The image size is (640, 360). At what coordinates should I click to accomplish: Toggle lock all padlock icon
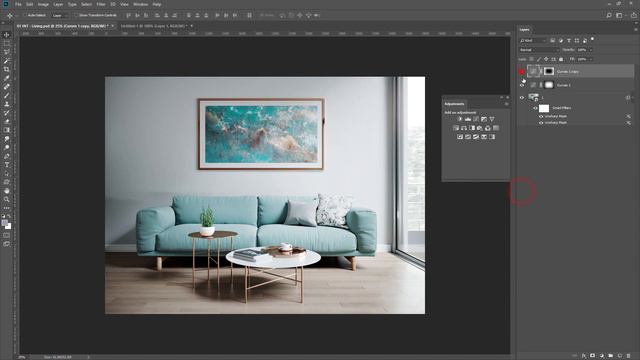coord(561,59)
